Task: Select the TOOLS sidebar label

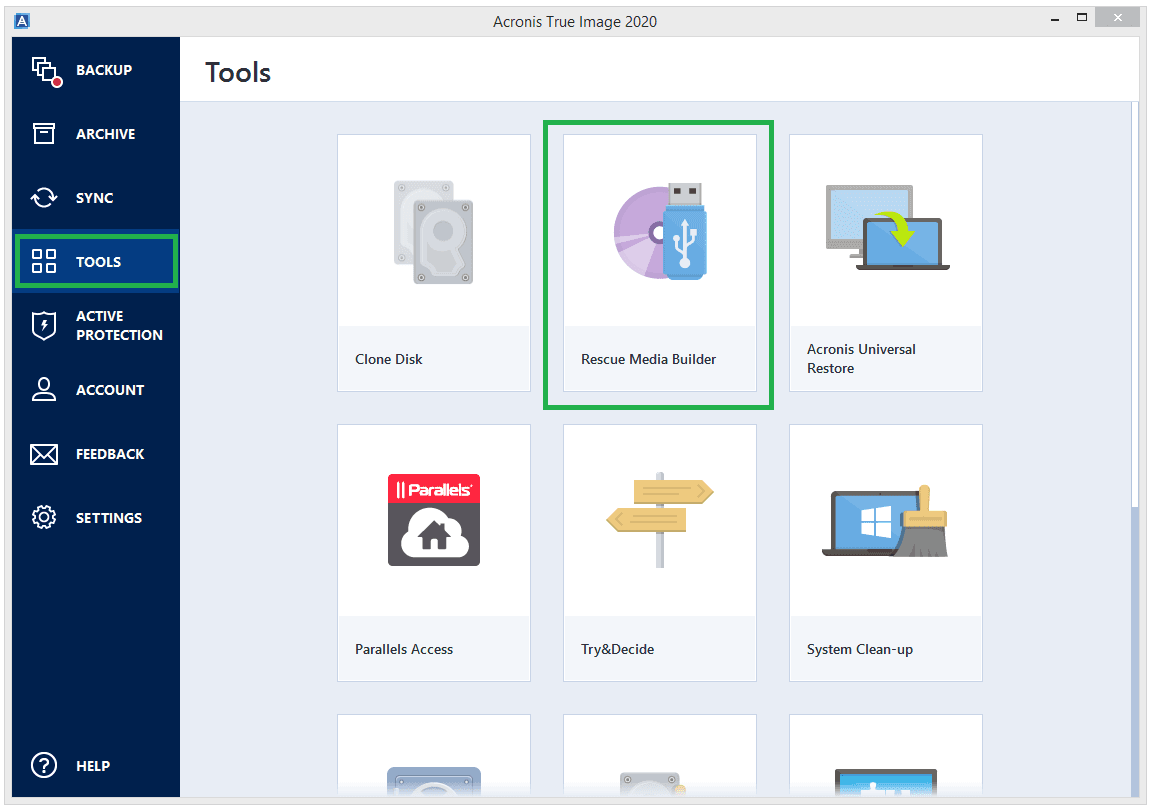Action: [x=98, y=262]
